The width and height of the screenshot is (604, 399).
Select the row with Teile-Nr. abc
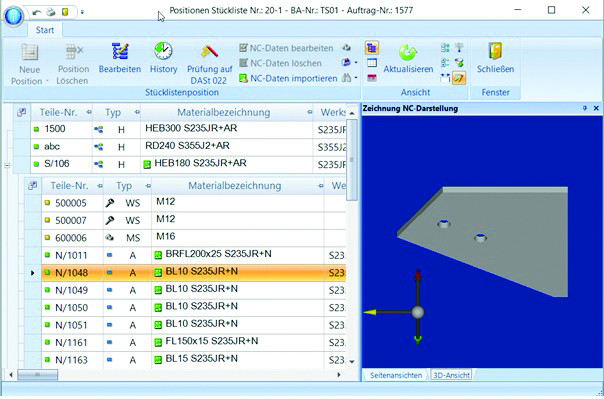pos(180,147)
